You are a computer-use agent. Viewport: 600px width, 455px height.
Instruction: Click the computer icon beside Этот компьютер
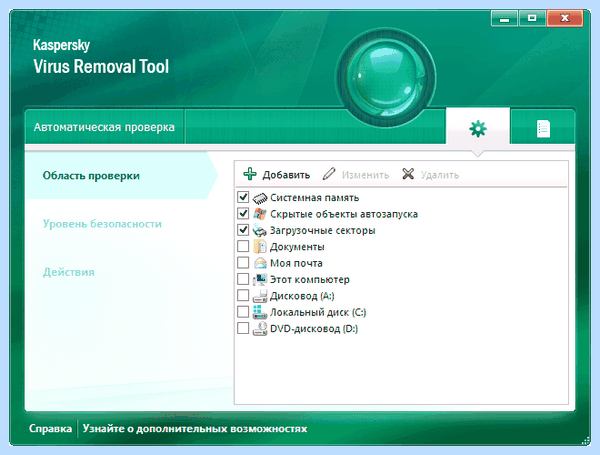(260, 280)
